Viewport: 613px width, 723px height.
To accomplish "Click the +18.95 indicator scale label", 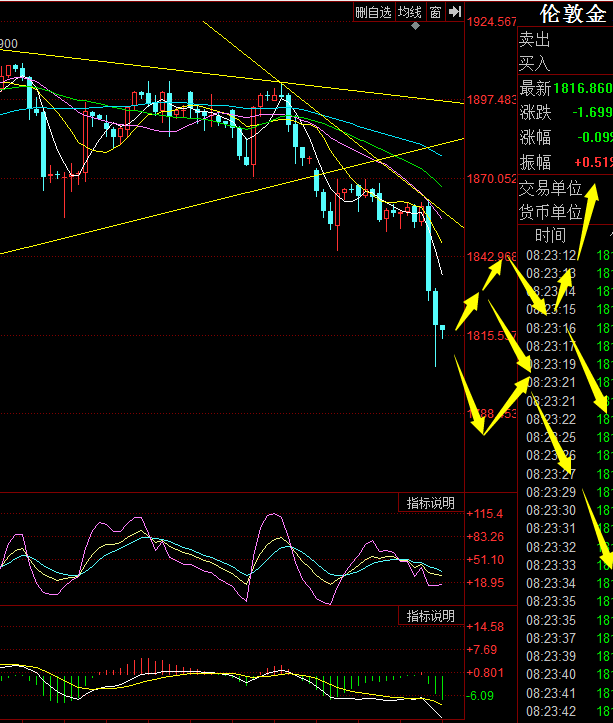I will pos(485,583).
